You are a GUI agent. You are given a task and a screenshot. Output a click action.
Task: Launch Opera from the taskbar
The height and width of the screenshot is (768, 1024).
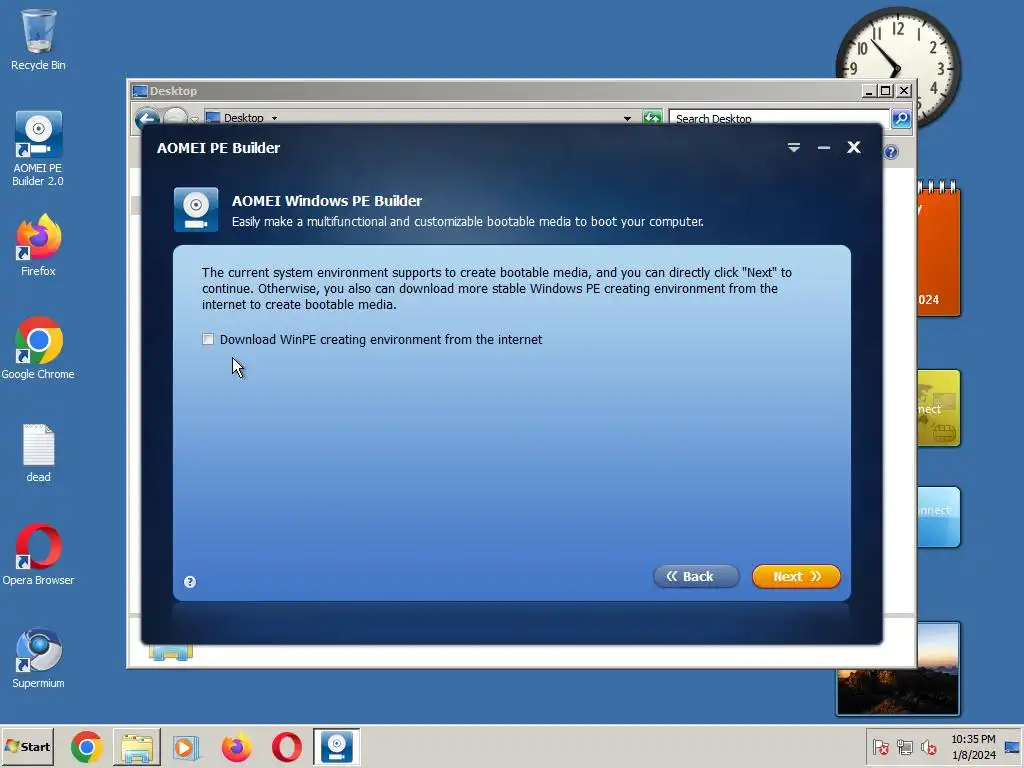(x=286, y=747)
